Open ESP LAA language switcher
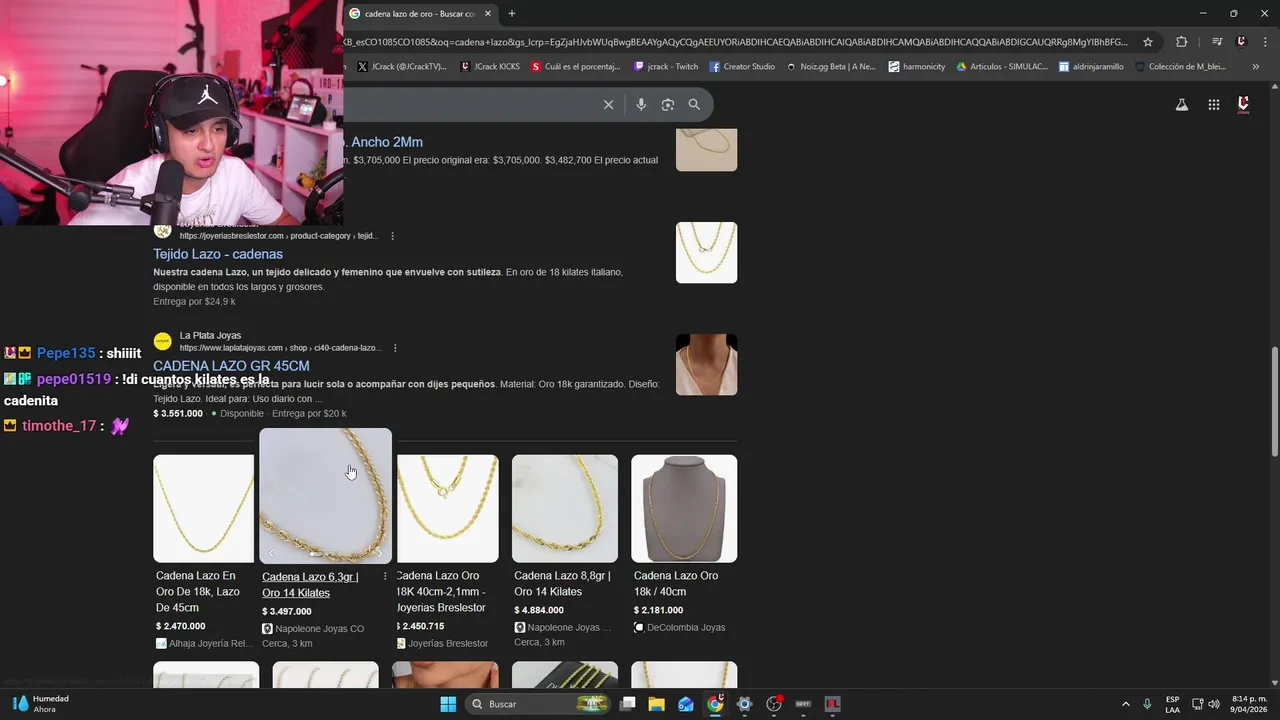Image resolution: width=1280 pixels, height=720 pixels. point(1172,704)
